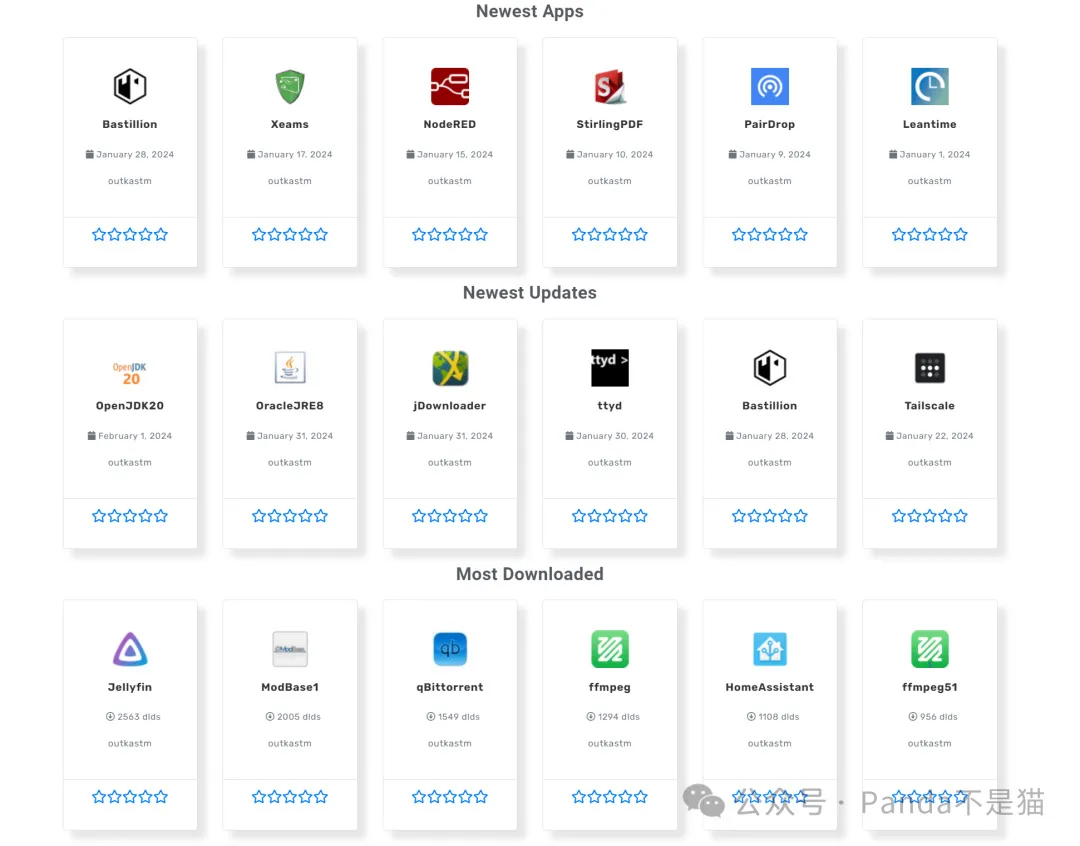Click outkastm author under Jellyfin

[x=129, y=743]
